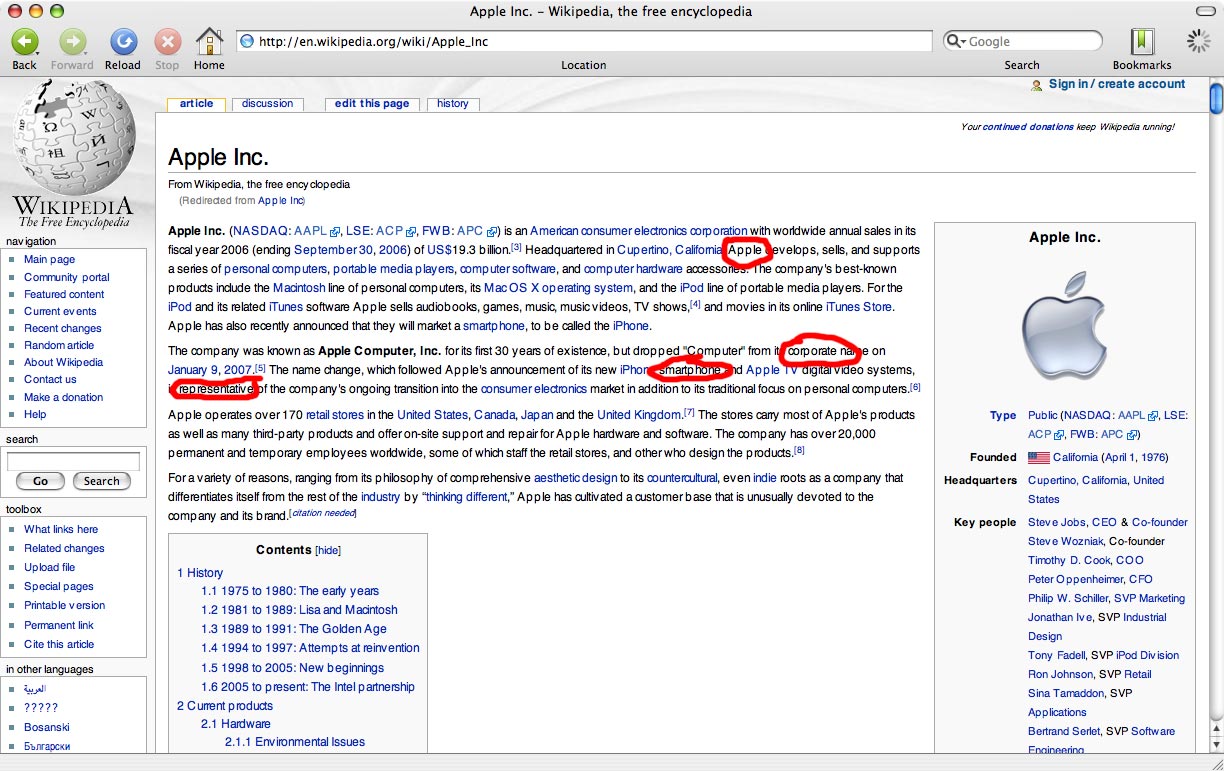Viewport: 1224px width, 771px height.
Task: Reload the current page
Action: pyautogui.click(x=123, y=42)
